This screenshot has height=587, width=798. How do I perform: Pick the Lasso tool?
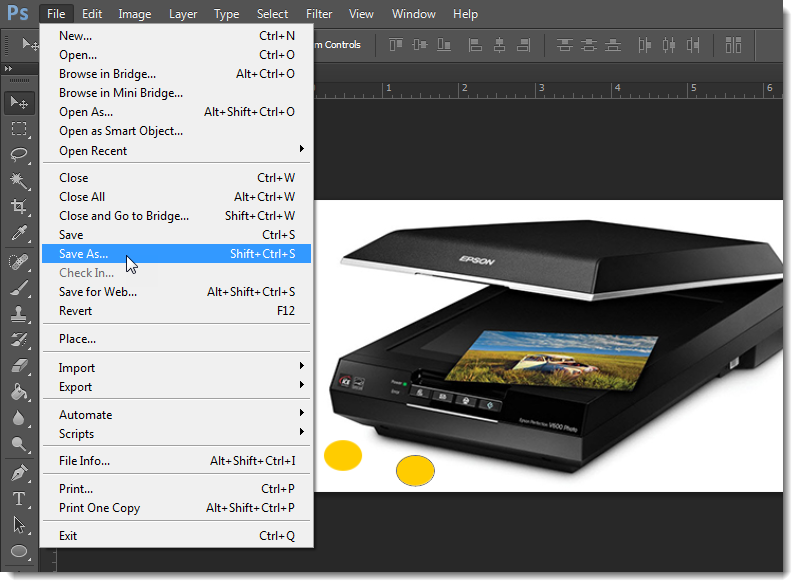[x=19, y=154]
